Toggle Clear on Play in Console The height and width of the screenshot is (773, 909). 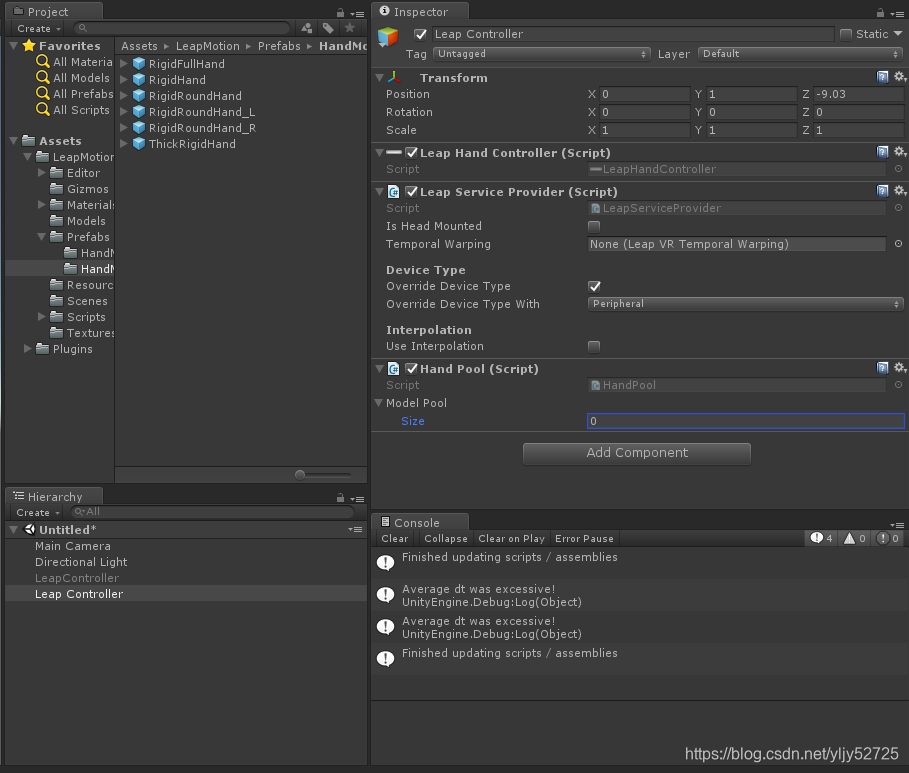click(511, 539)
